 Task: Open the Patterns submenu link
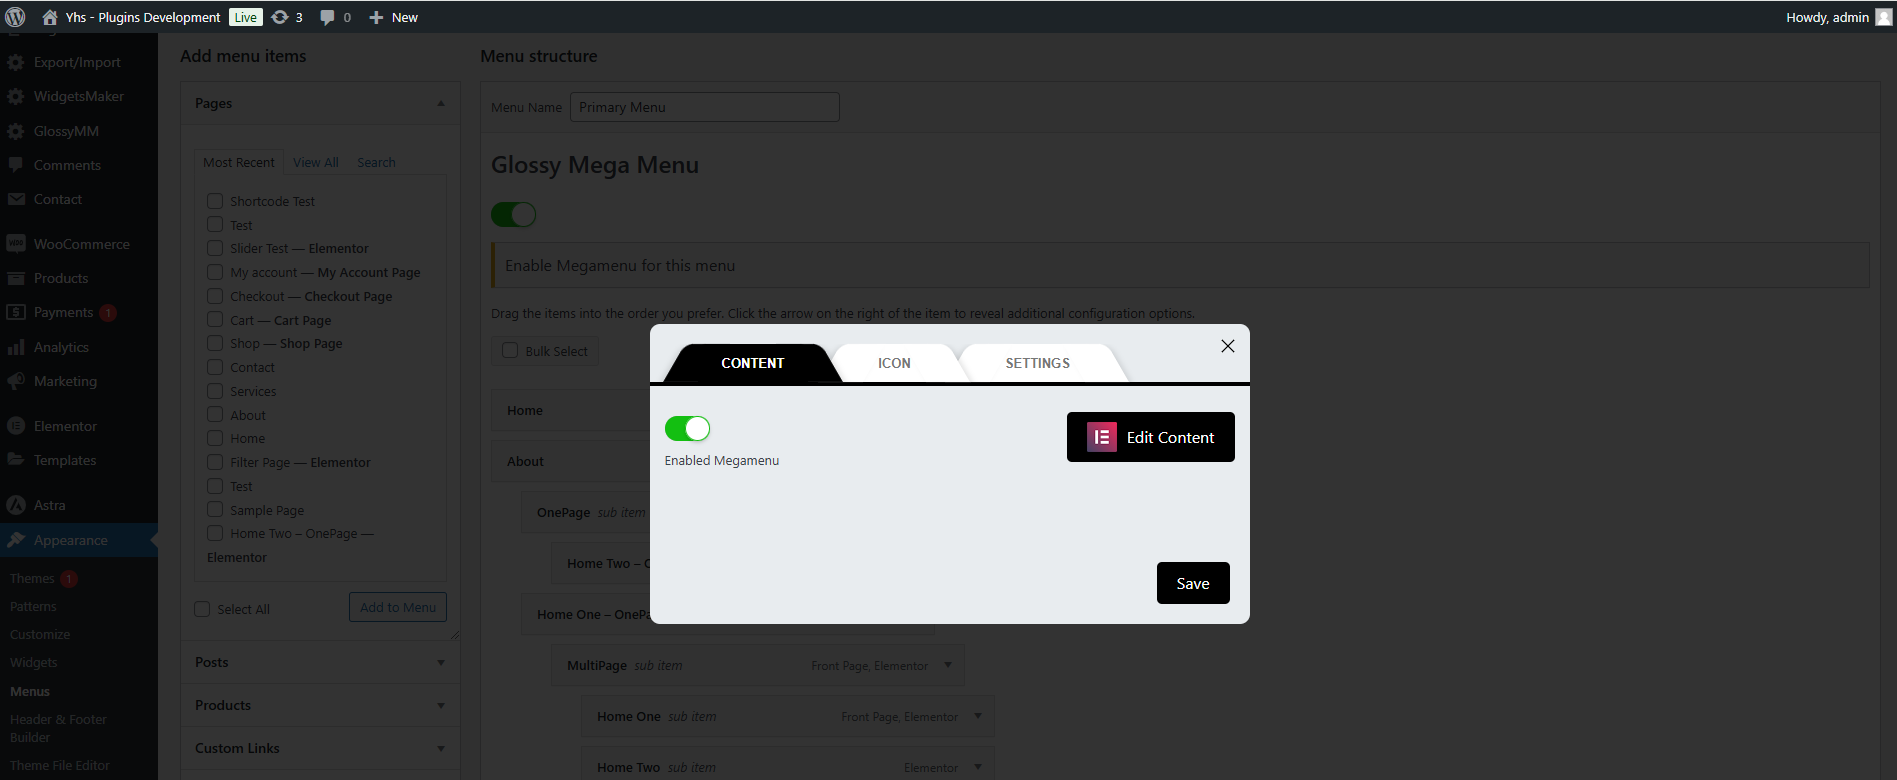33,606
